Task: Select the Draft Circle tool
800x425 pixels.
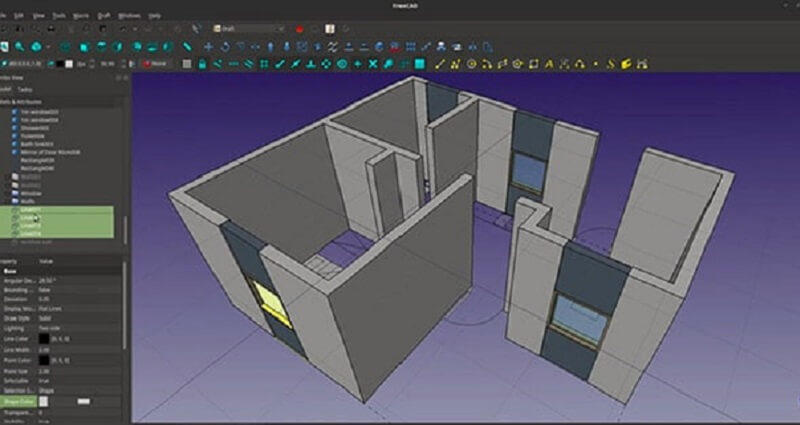Action: pos(471,64)
